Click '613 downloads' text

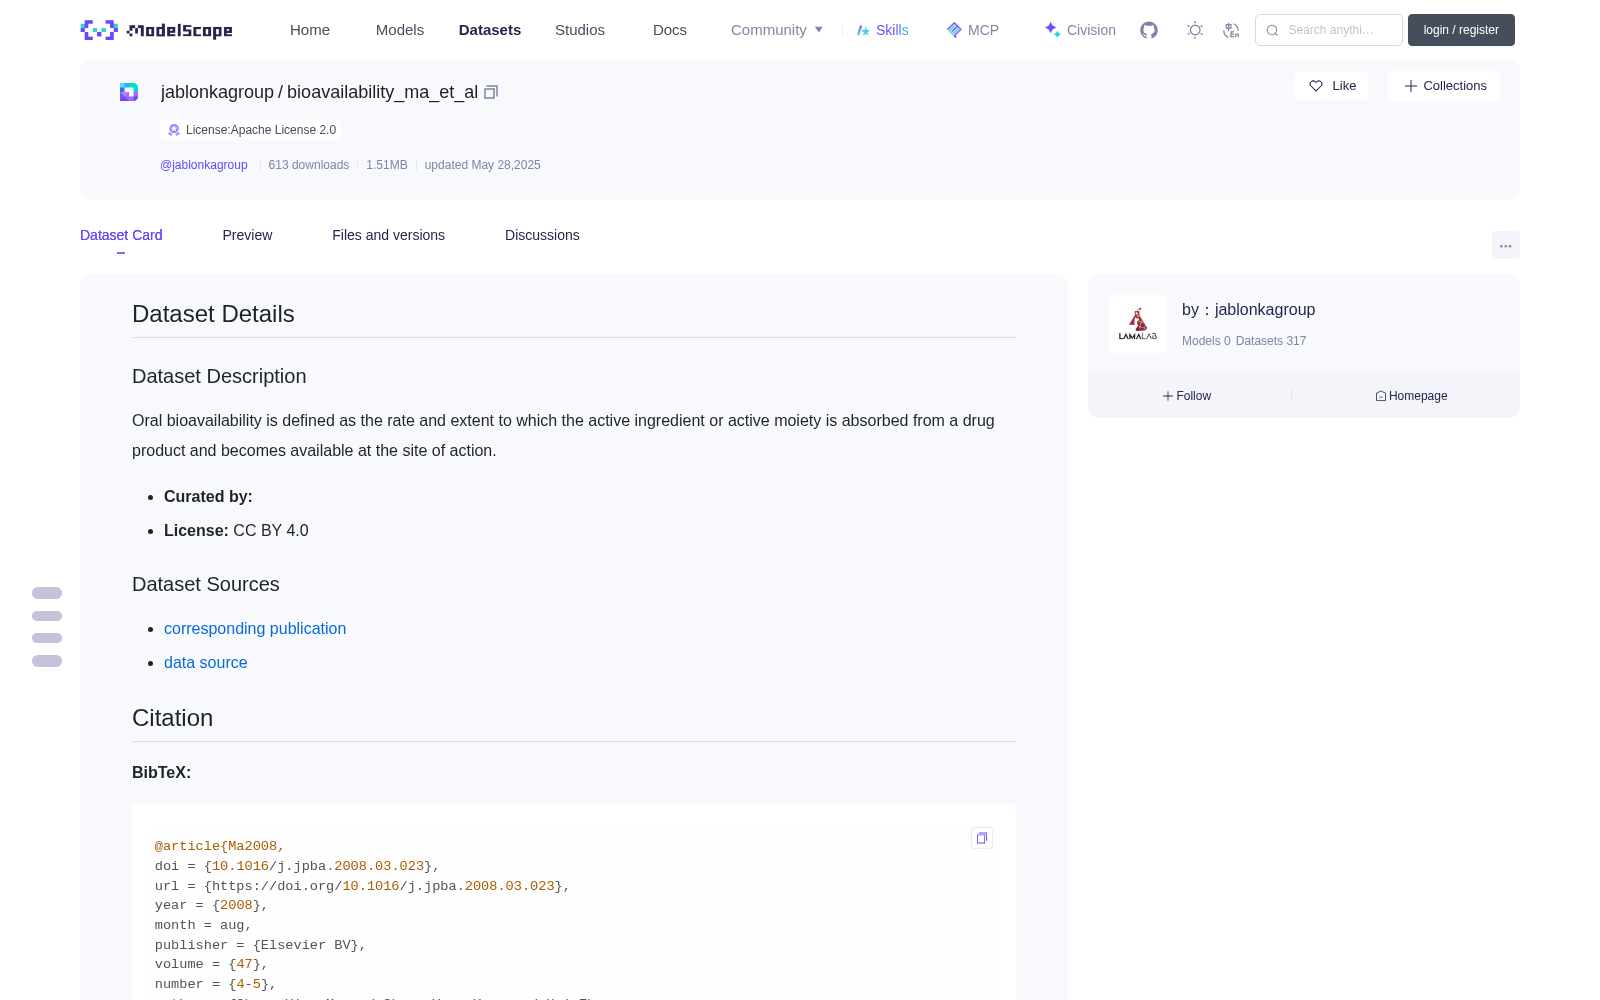308,165
